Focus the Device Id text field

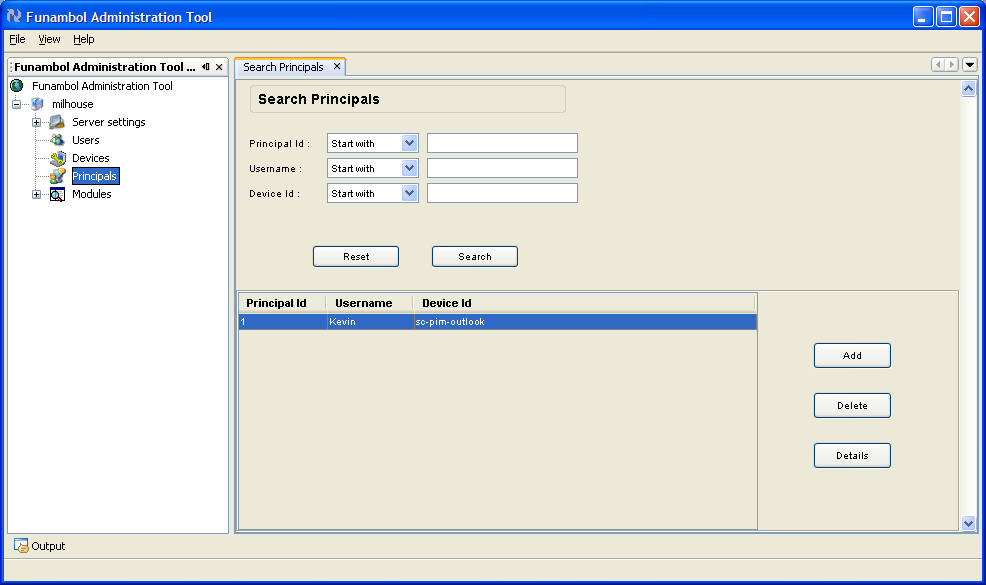(x=502, y=193)
